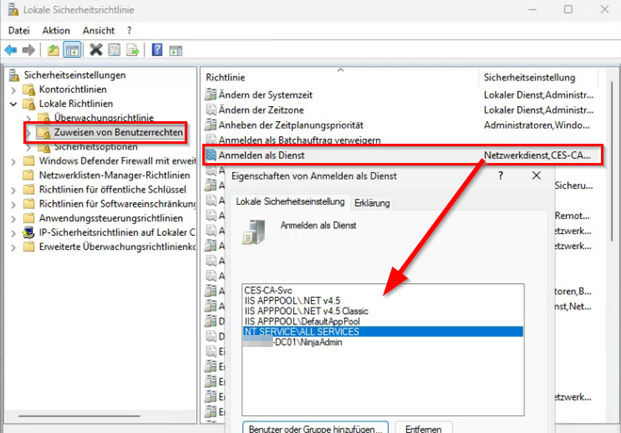Click the Delete X toolbar icon
The height and width of the screenshot is (433, 621).
point(95,50)
